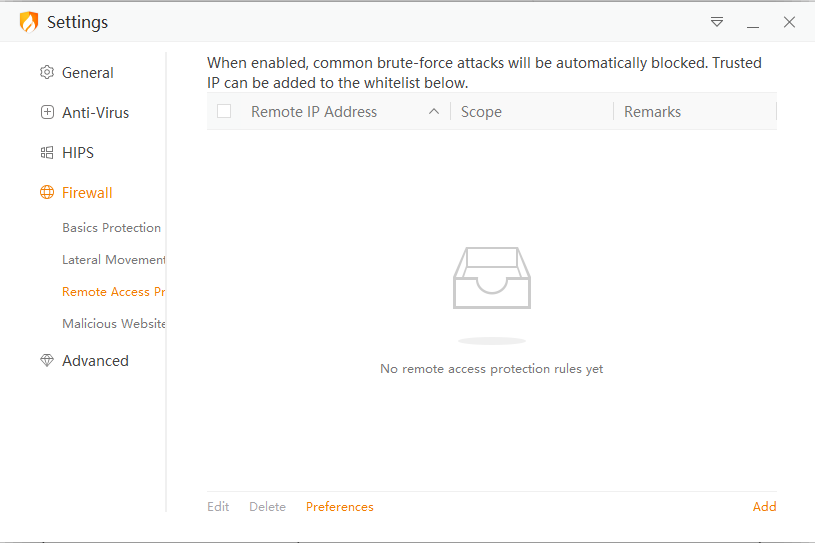This screenshot has width=815, height=543.
Task: Select Remote Access Protection submenu item
Action: tap(114, 292)
